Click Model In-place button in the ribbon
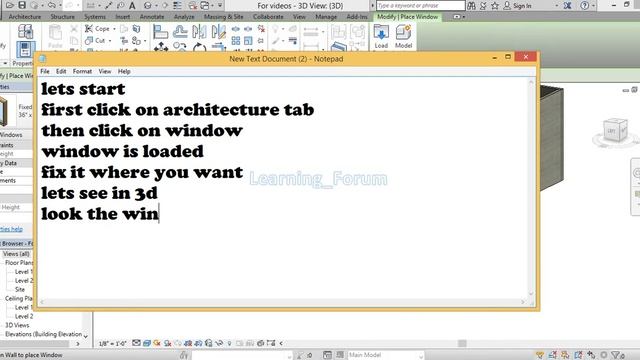640x360 pixels. [x=403, y=36]
